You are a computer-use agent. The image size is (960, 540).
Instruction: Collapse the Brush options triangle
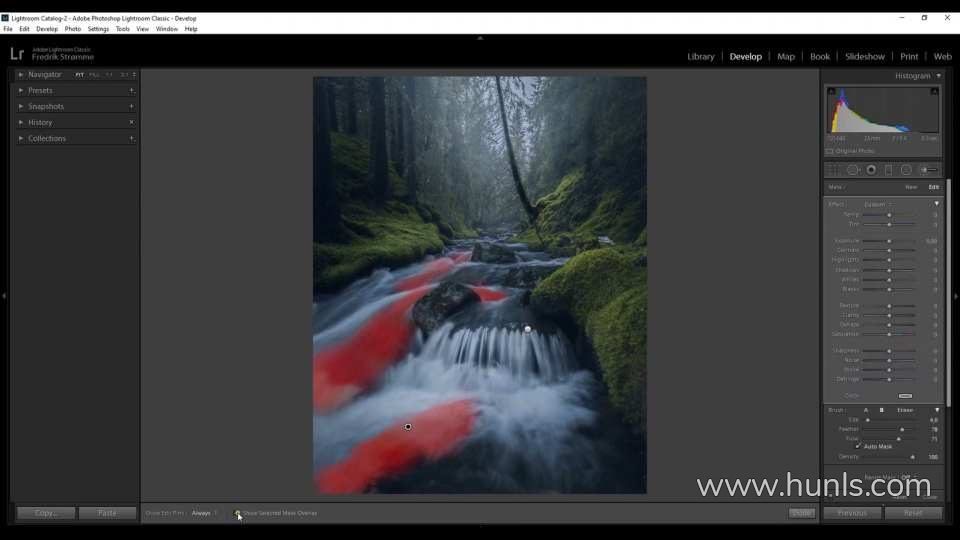[937, 410]
